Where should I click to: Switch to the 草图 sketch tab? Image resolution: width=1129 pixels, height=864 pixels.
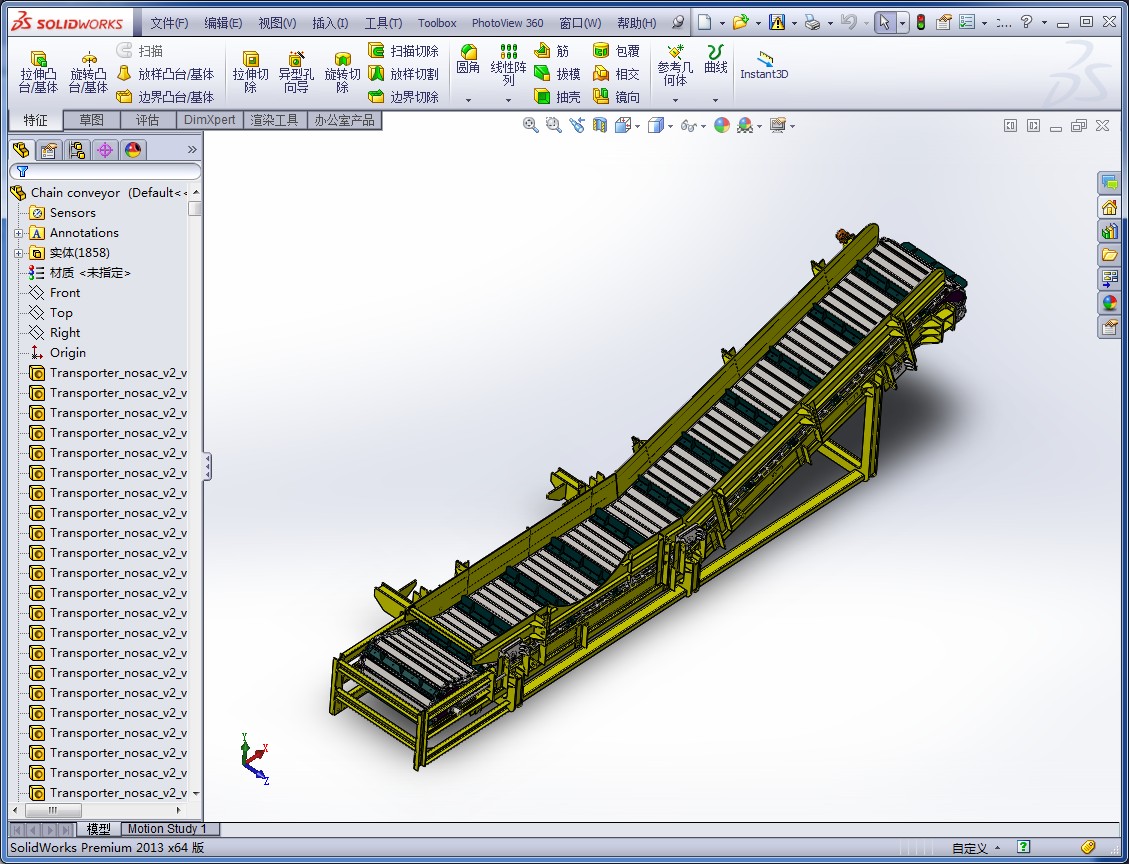pyautogui.click(x=91, y=120)
